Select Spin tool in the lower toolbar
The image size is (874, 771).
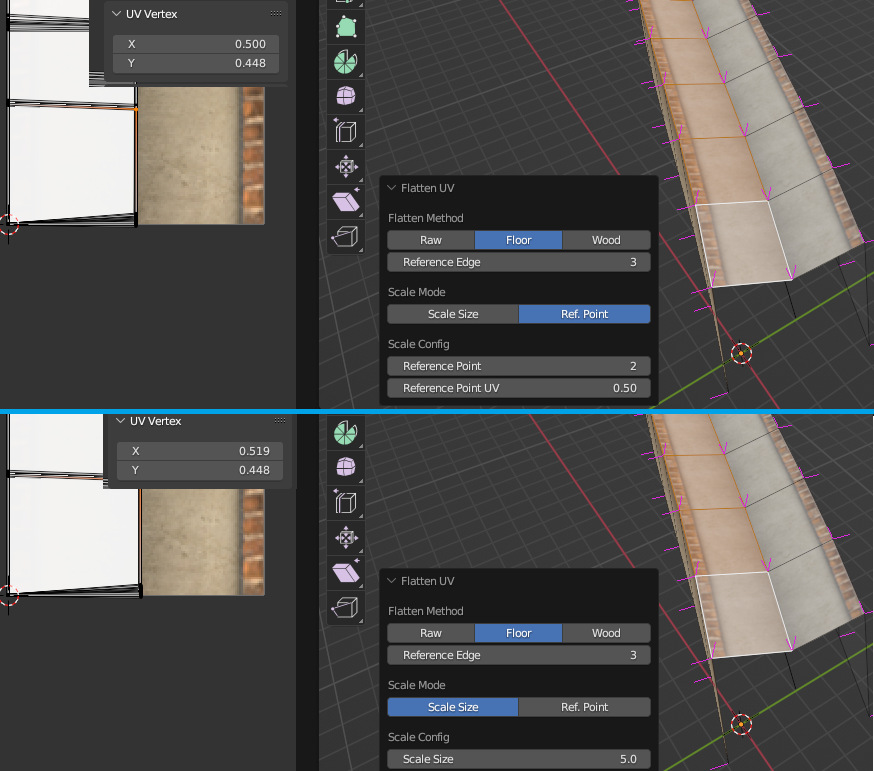point(346,433)
